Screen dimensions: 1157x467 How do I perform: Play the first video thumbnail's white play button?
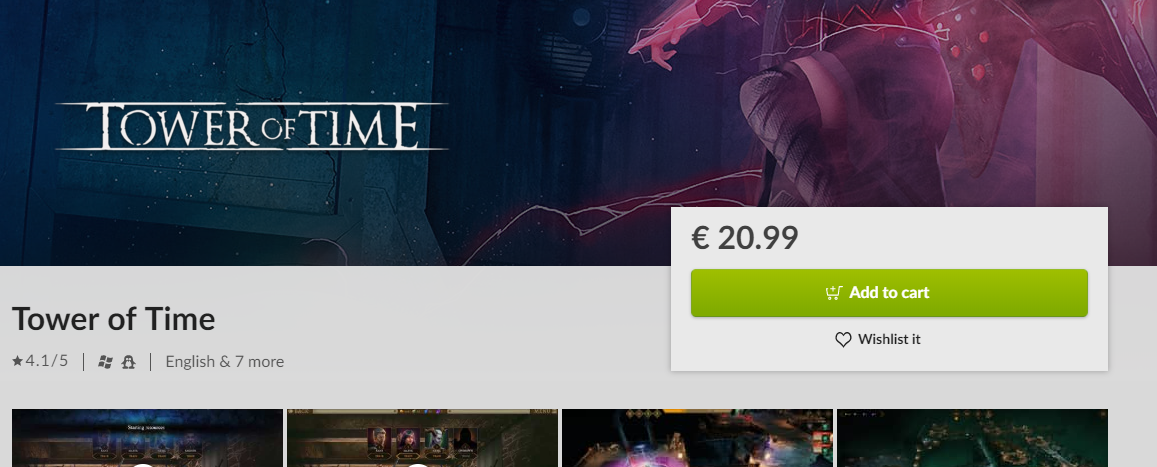tap(142, 465)
